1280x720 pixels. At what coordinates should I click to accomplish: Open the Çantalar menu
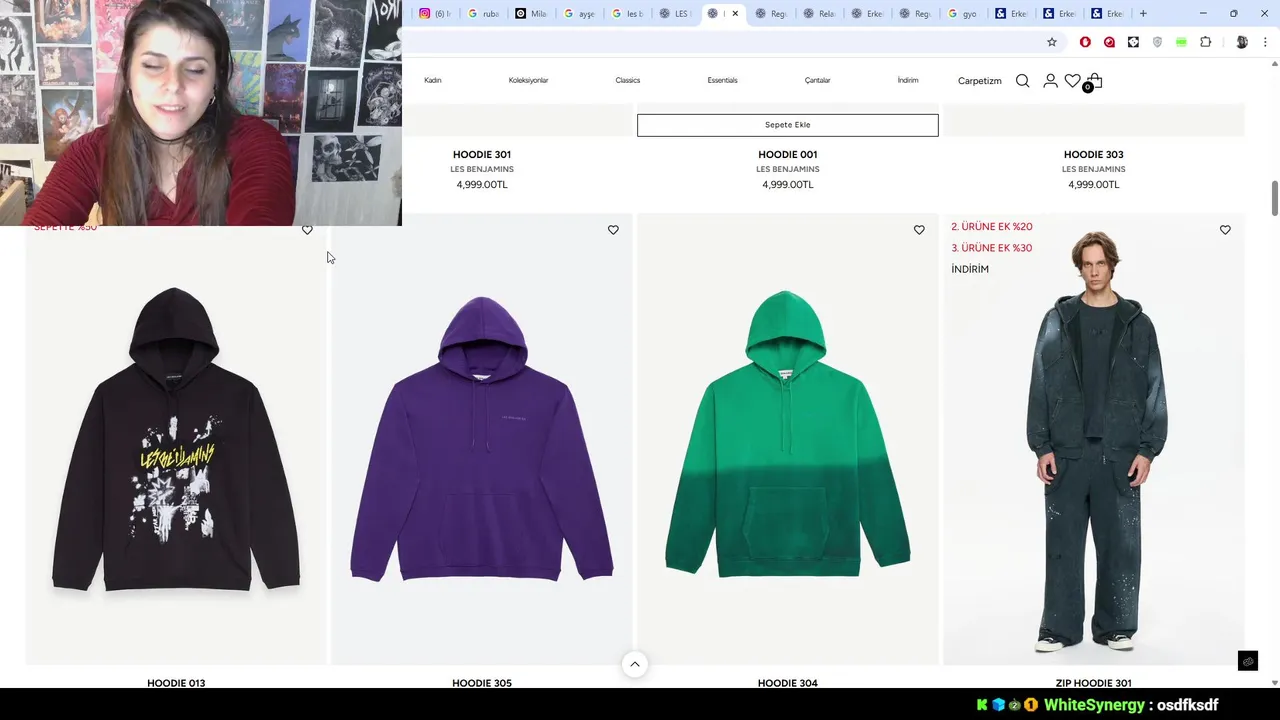[818, 80]
